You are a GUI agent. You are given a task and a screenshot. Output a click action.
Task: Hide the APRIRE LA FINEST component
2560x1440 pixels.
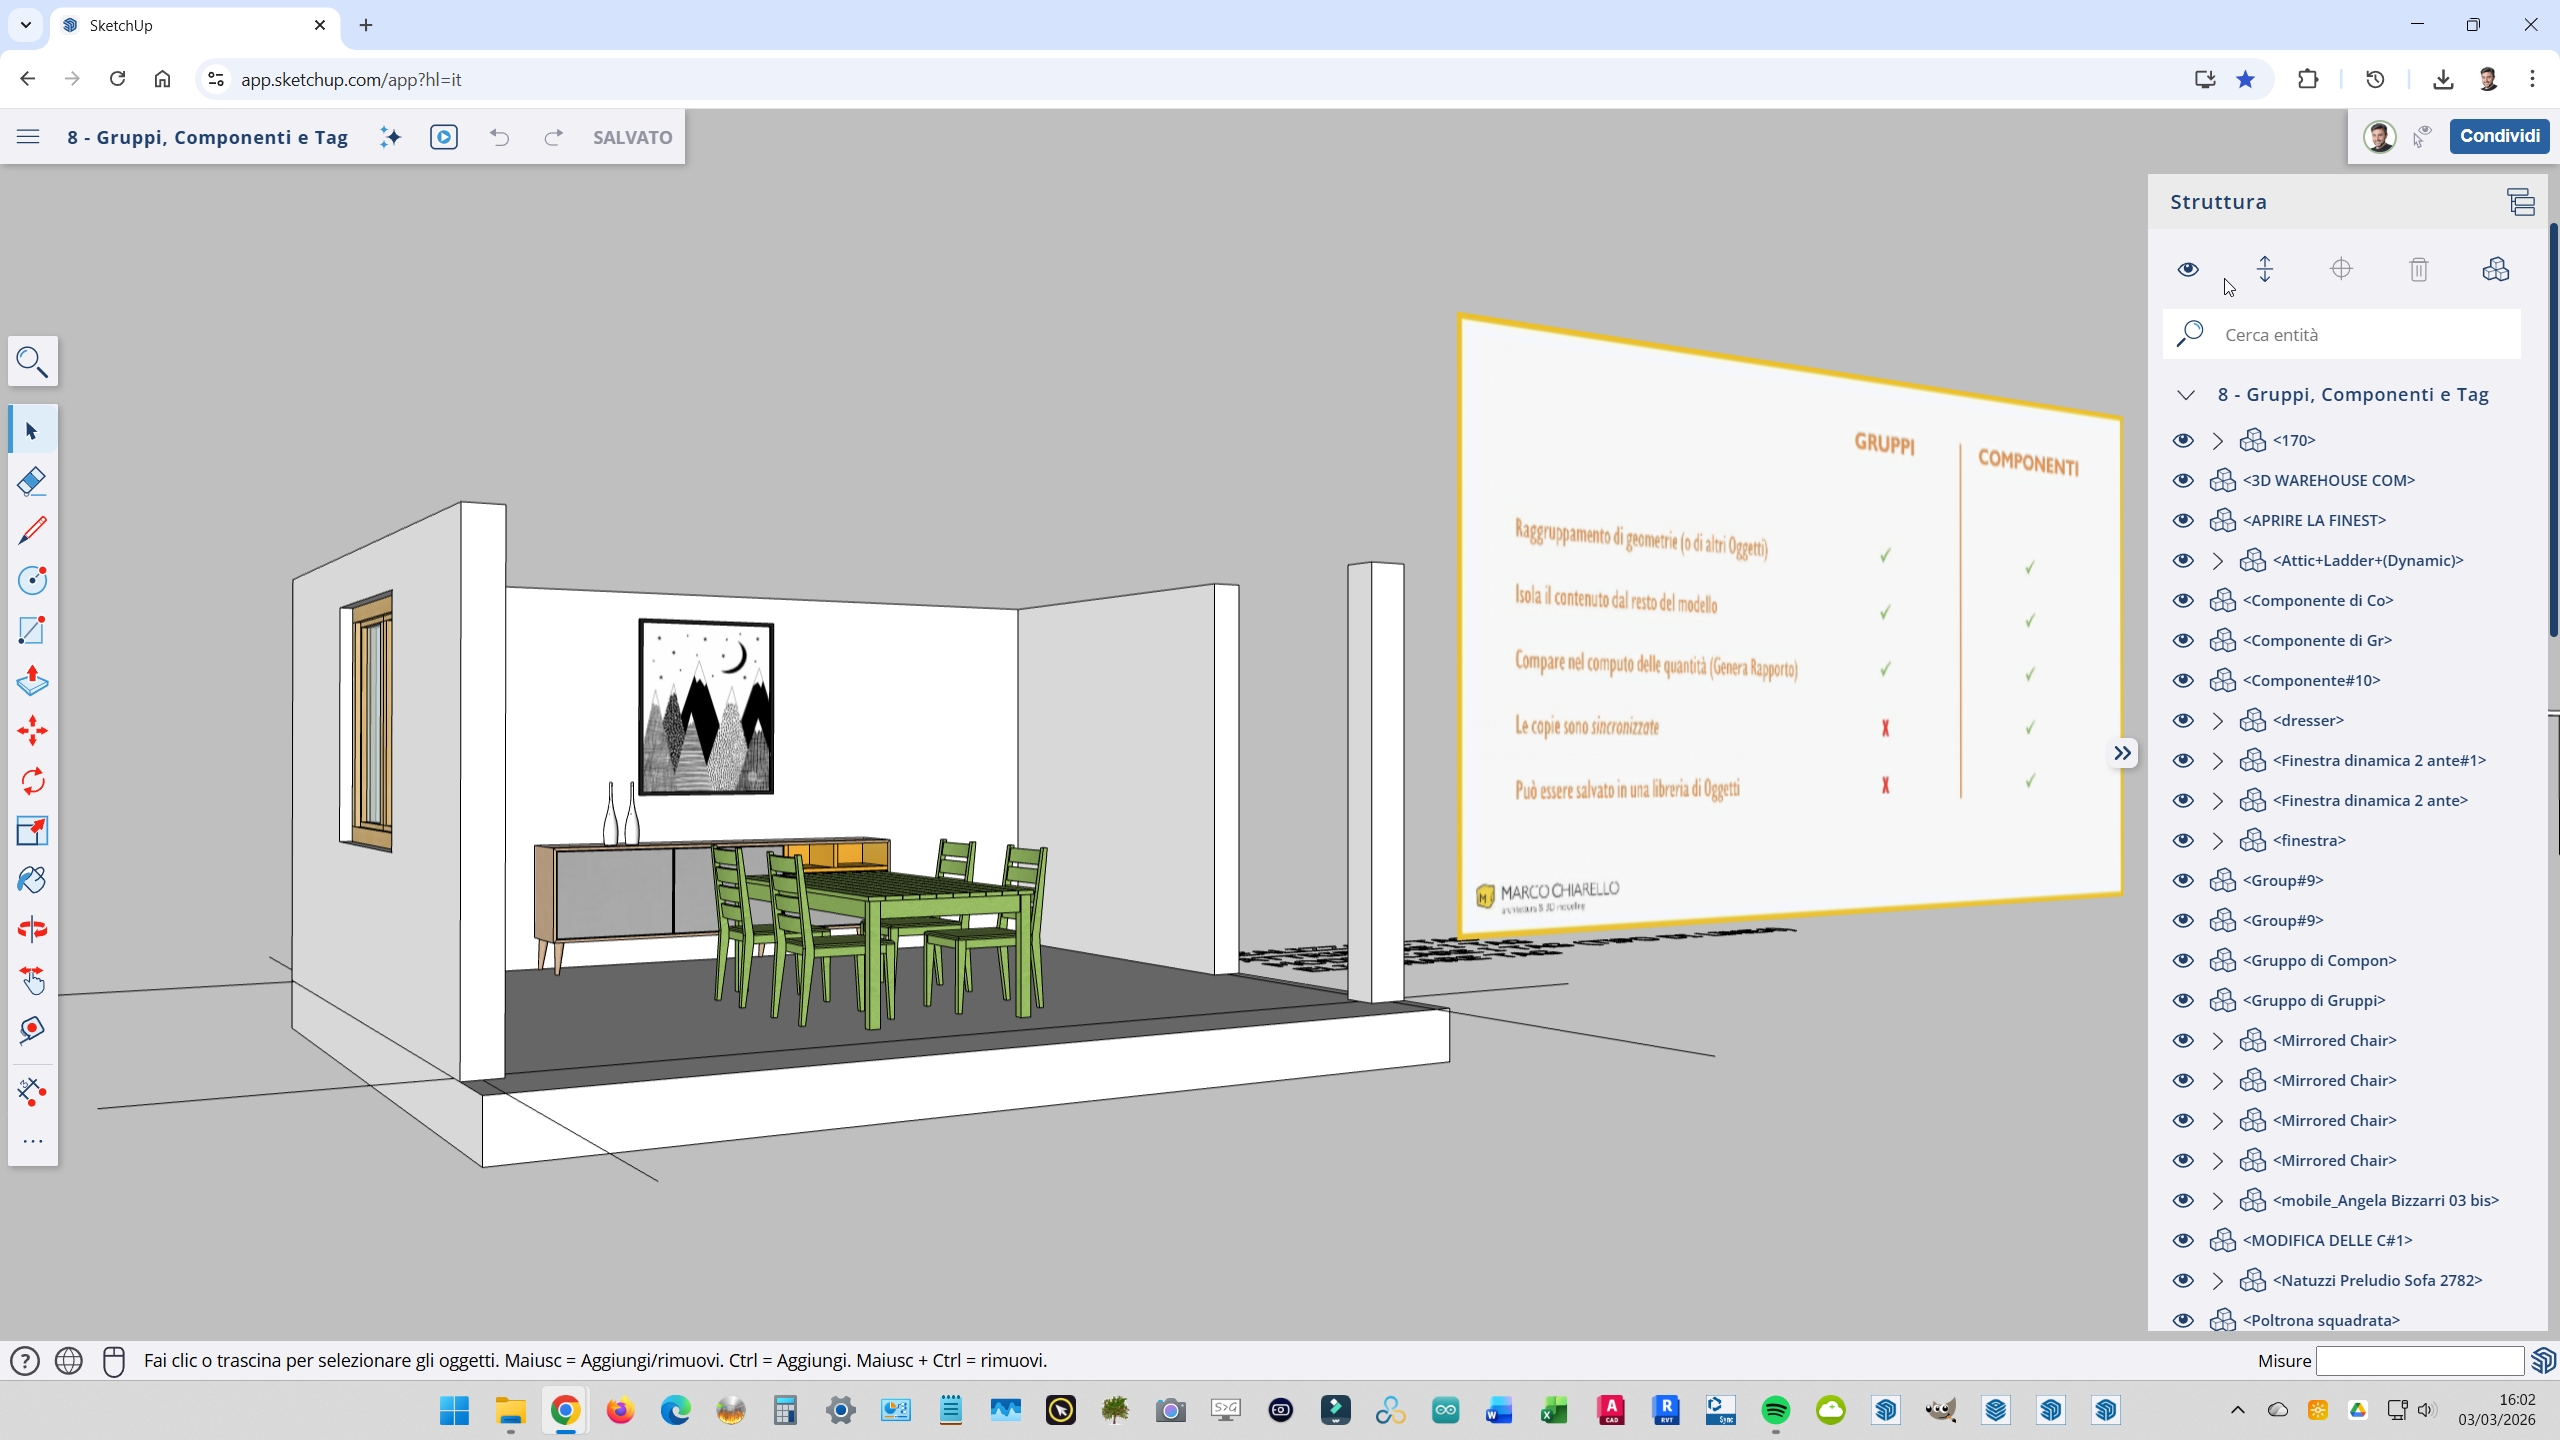point(2183,520)
